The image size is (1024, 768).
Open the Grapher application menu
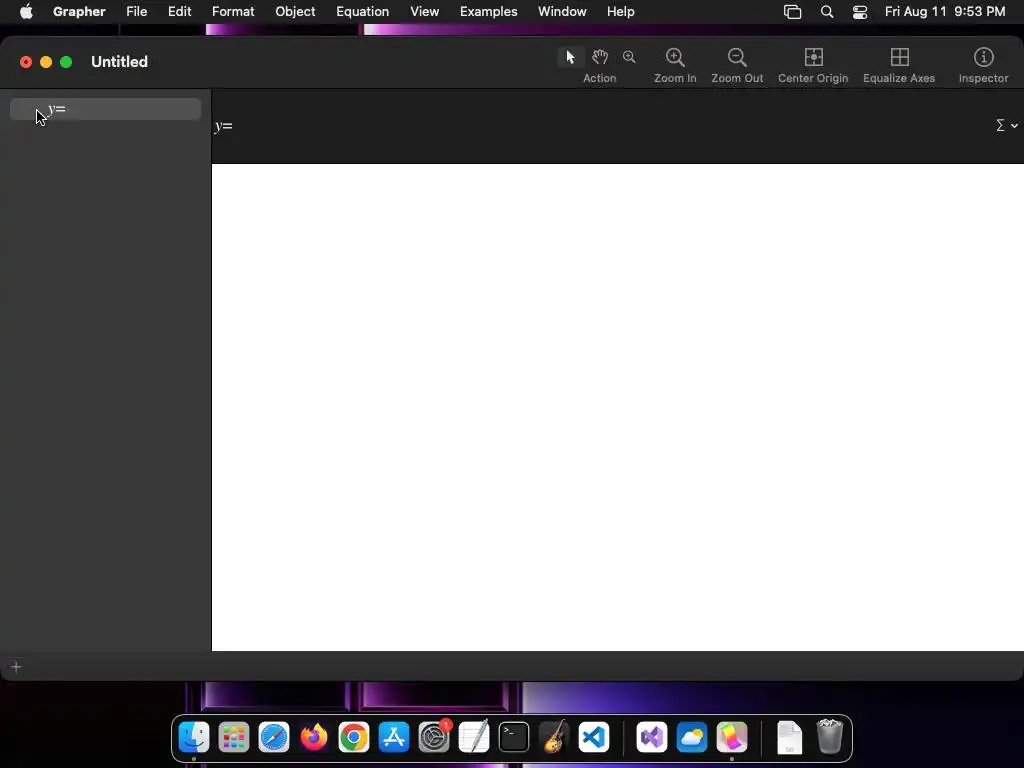79,12
